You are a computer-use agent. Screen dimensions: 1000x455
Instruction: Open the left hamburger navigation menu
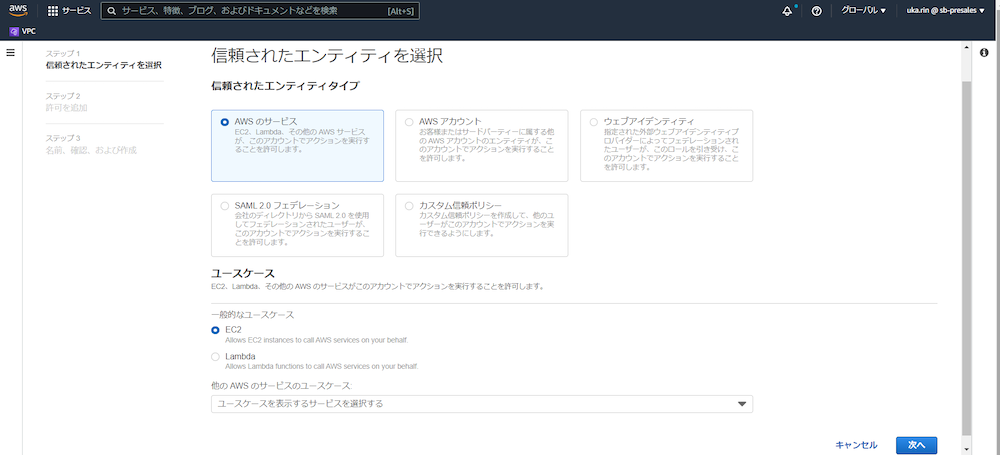(x=11, y=52)
